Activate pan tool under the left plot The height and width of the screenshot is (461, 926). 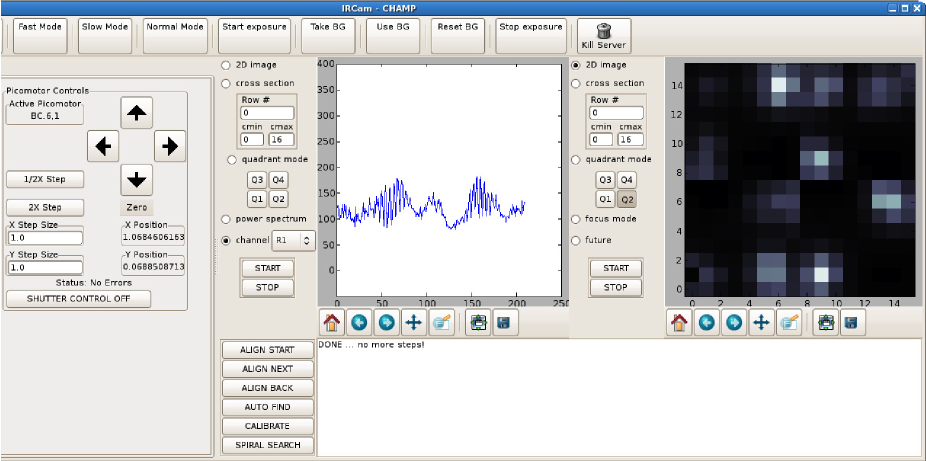pos(413,323)
